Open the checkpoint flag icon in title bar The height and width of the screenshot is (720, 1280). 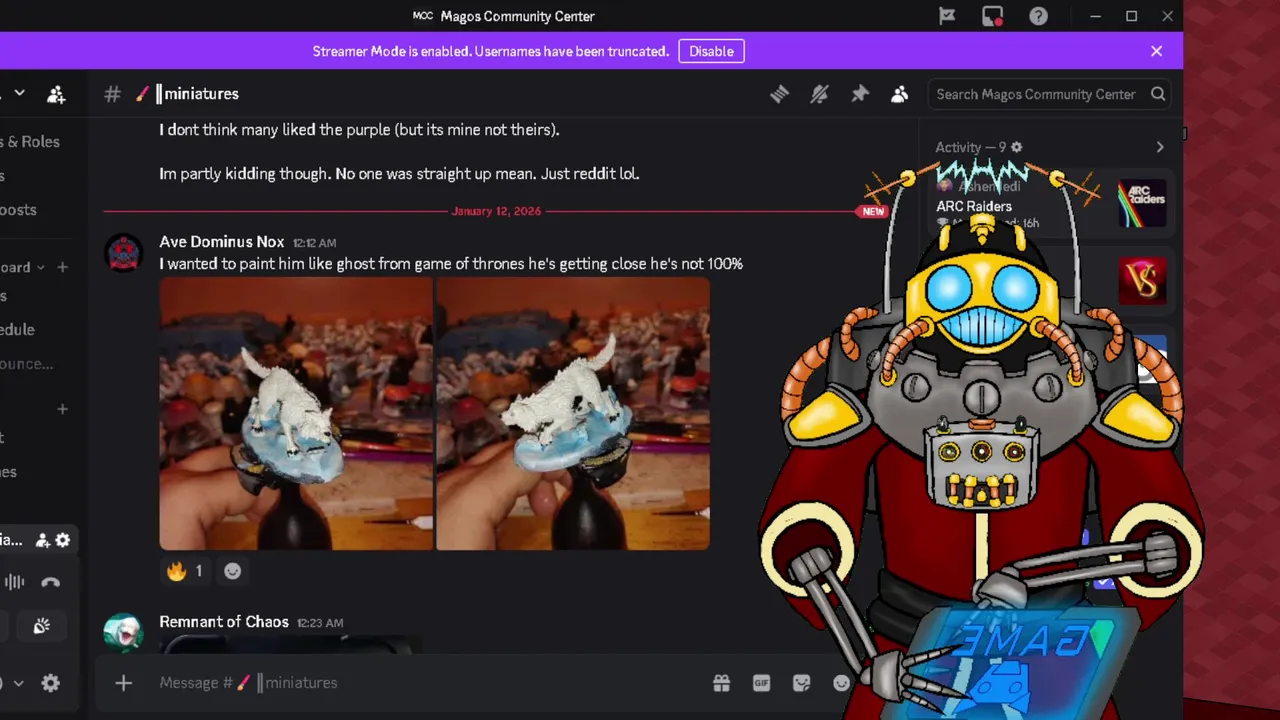pos(947,16)
